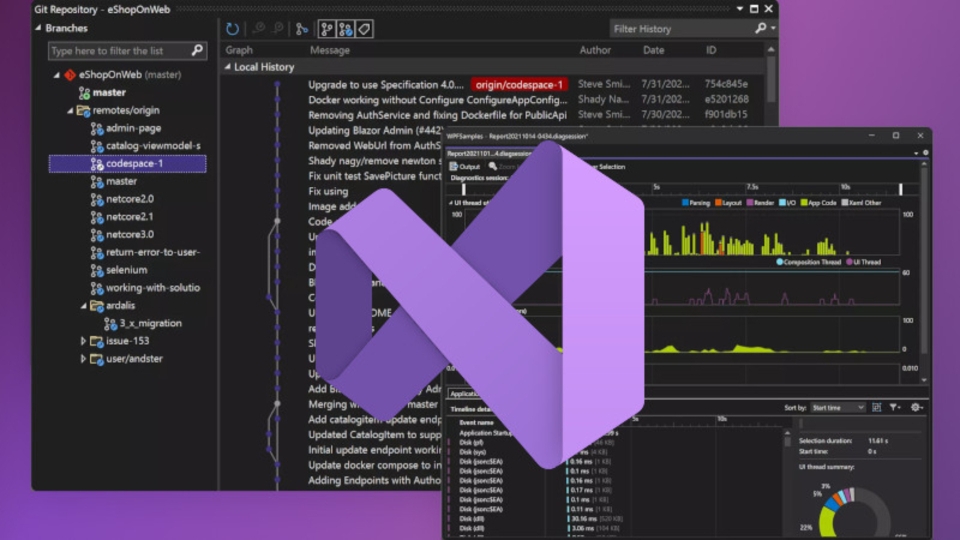960x540 pixels.
Task: Expand the issue-153 folder
Action: [x=83, y=341]
